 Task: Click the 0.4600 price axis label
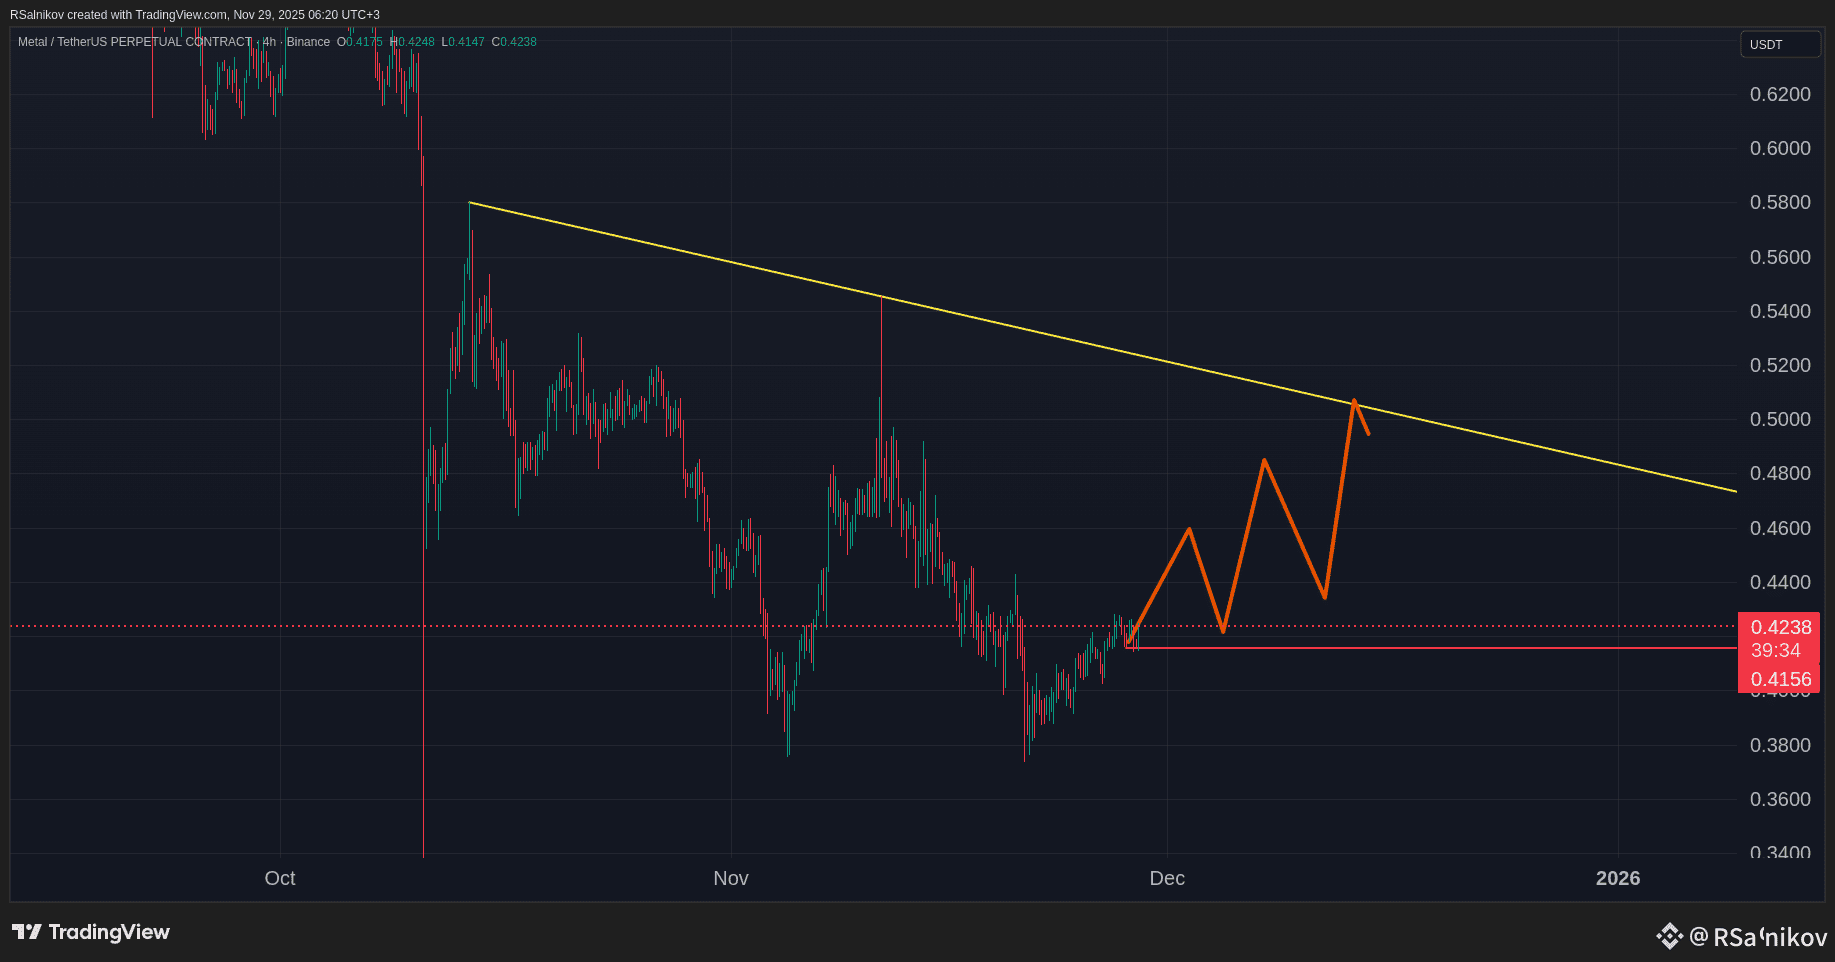[x=1780, y=528]
